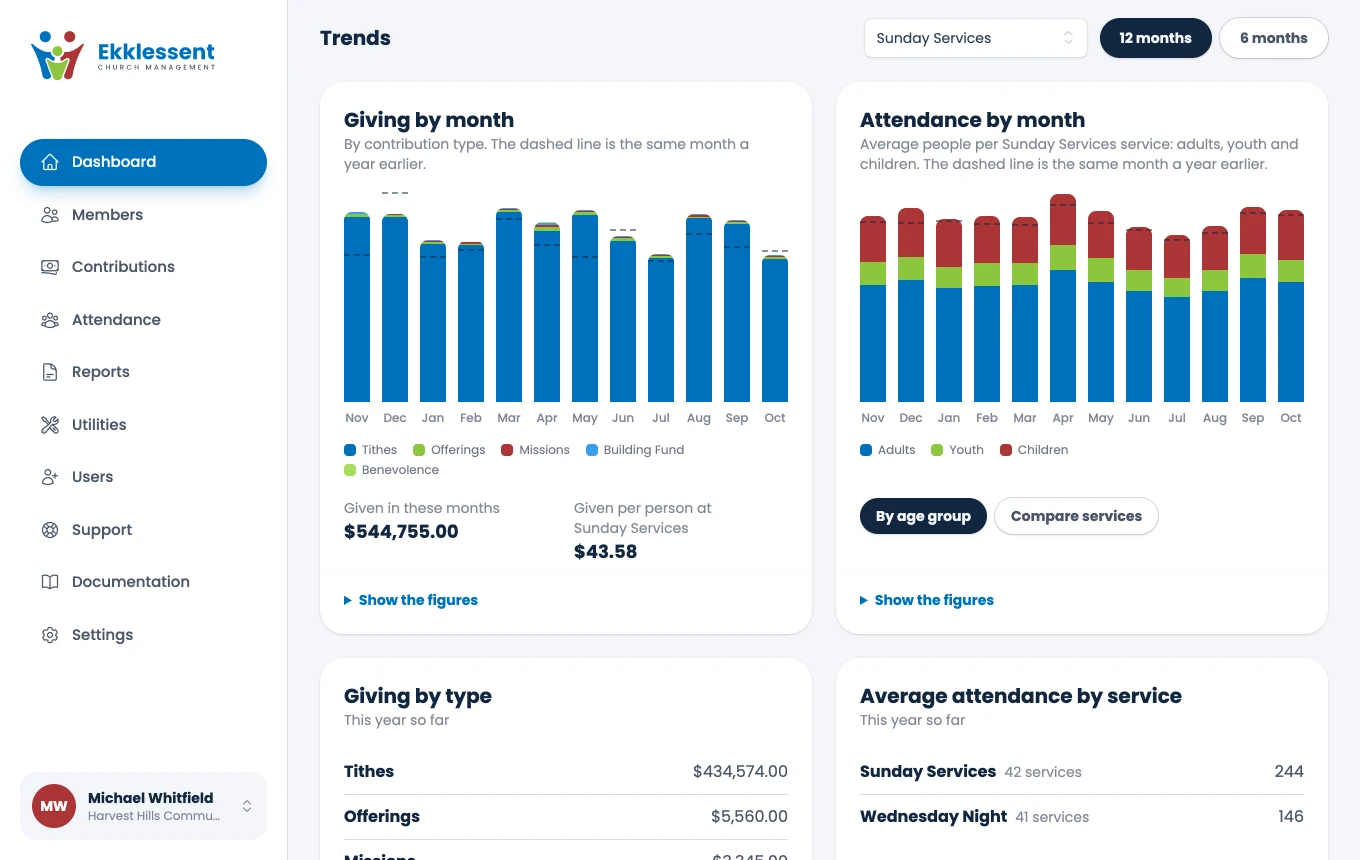Image resolution: width=1360 pixels, height=860 pixels.
Task: Open Contributions in the sidebar
Action: click(143, 267)
